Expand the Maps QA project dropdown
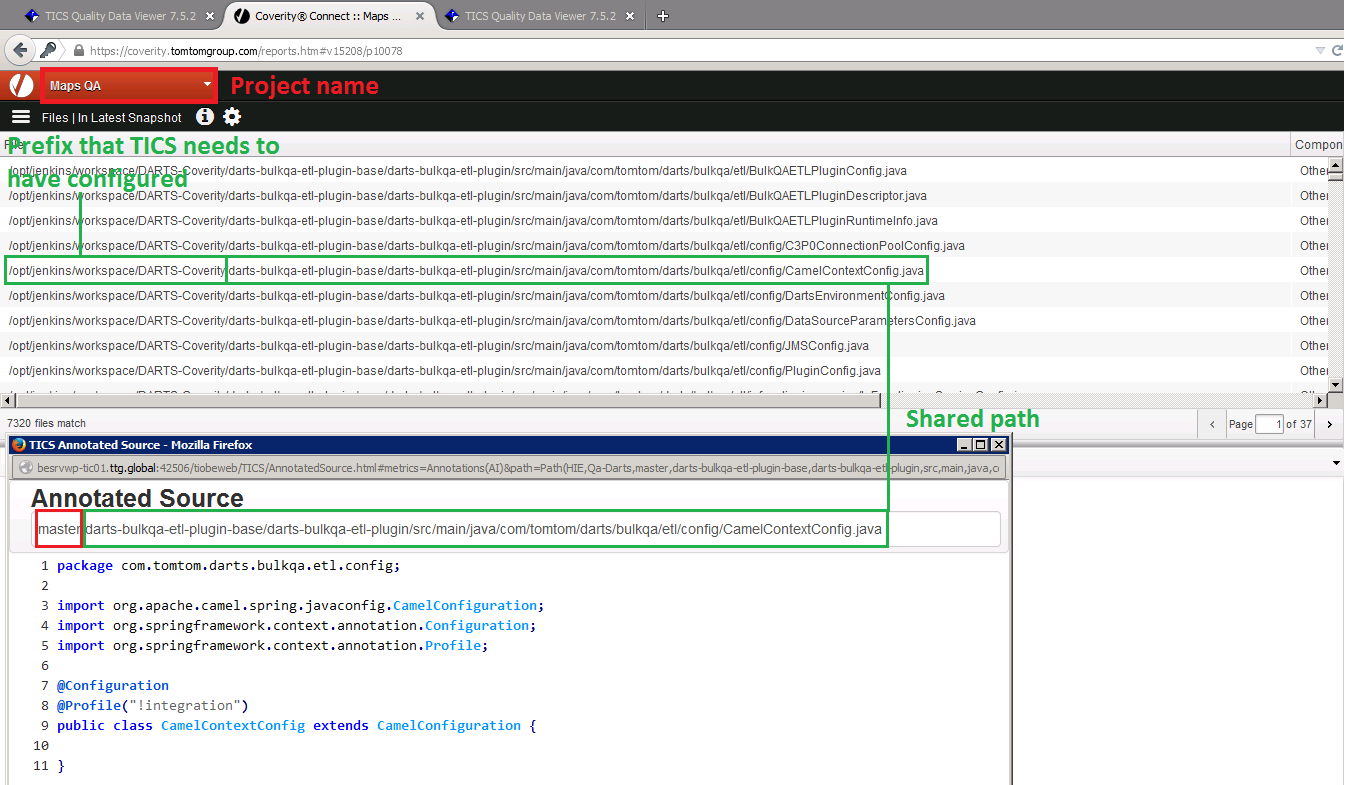The image size is (1349, 785). tap(207, 86)
